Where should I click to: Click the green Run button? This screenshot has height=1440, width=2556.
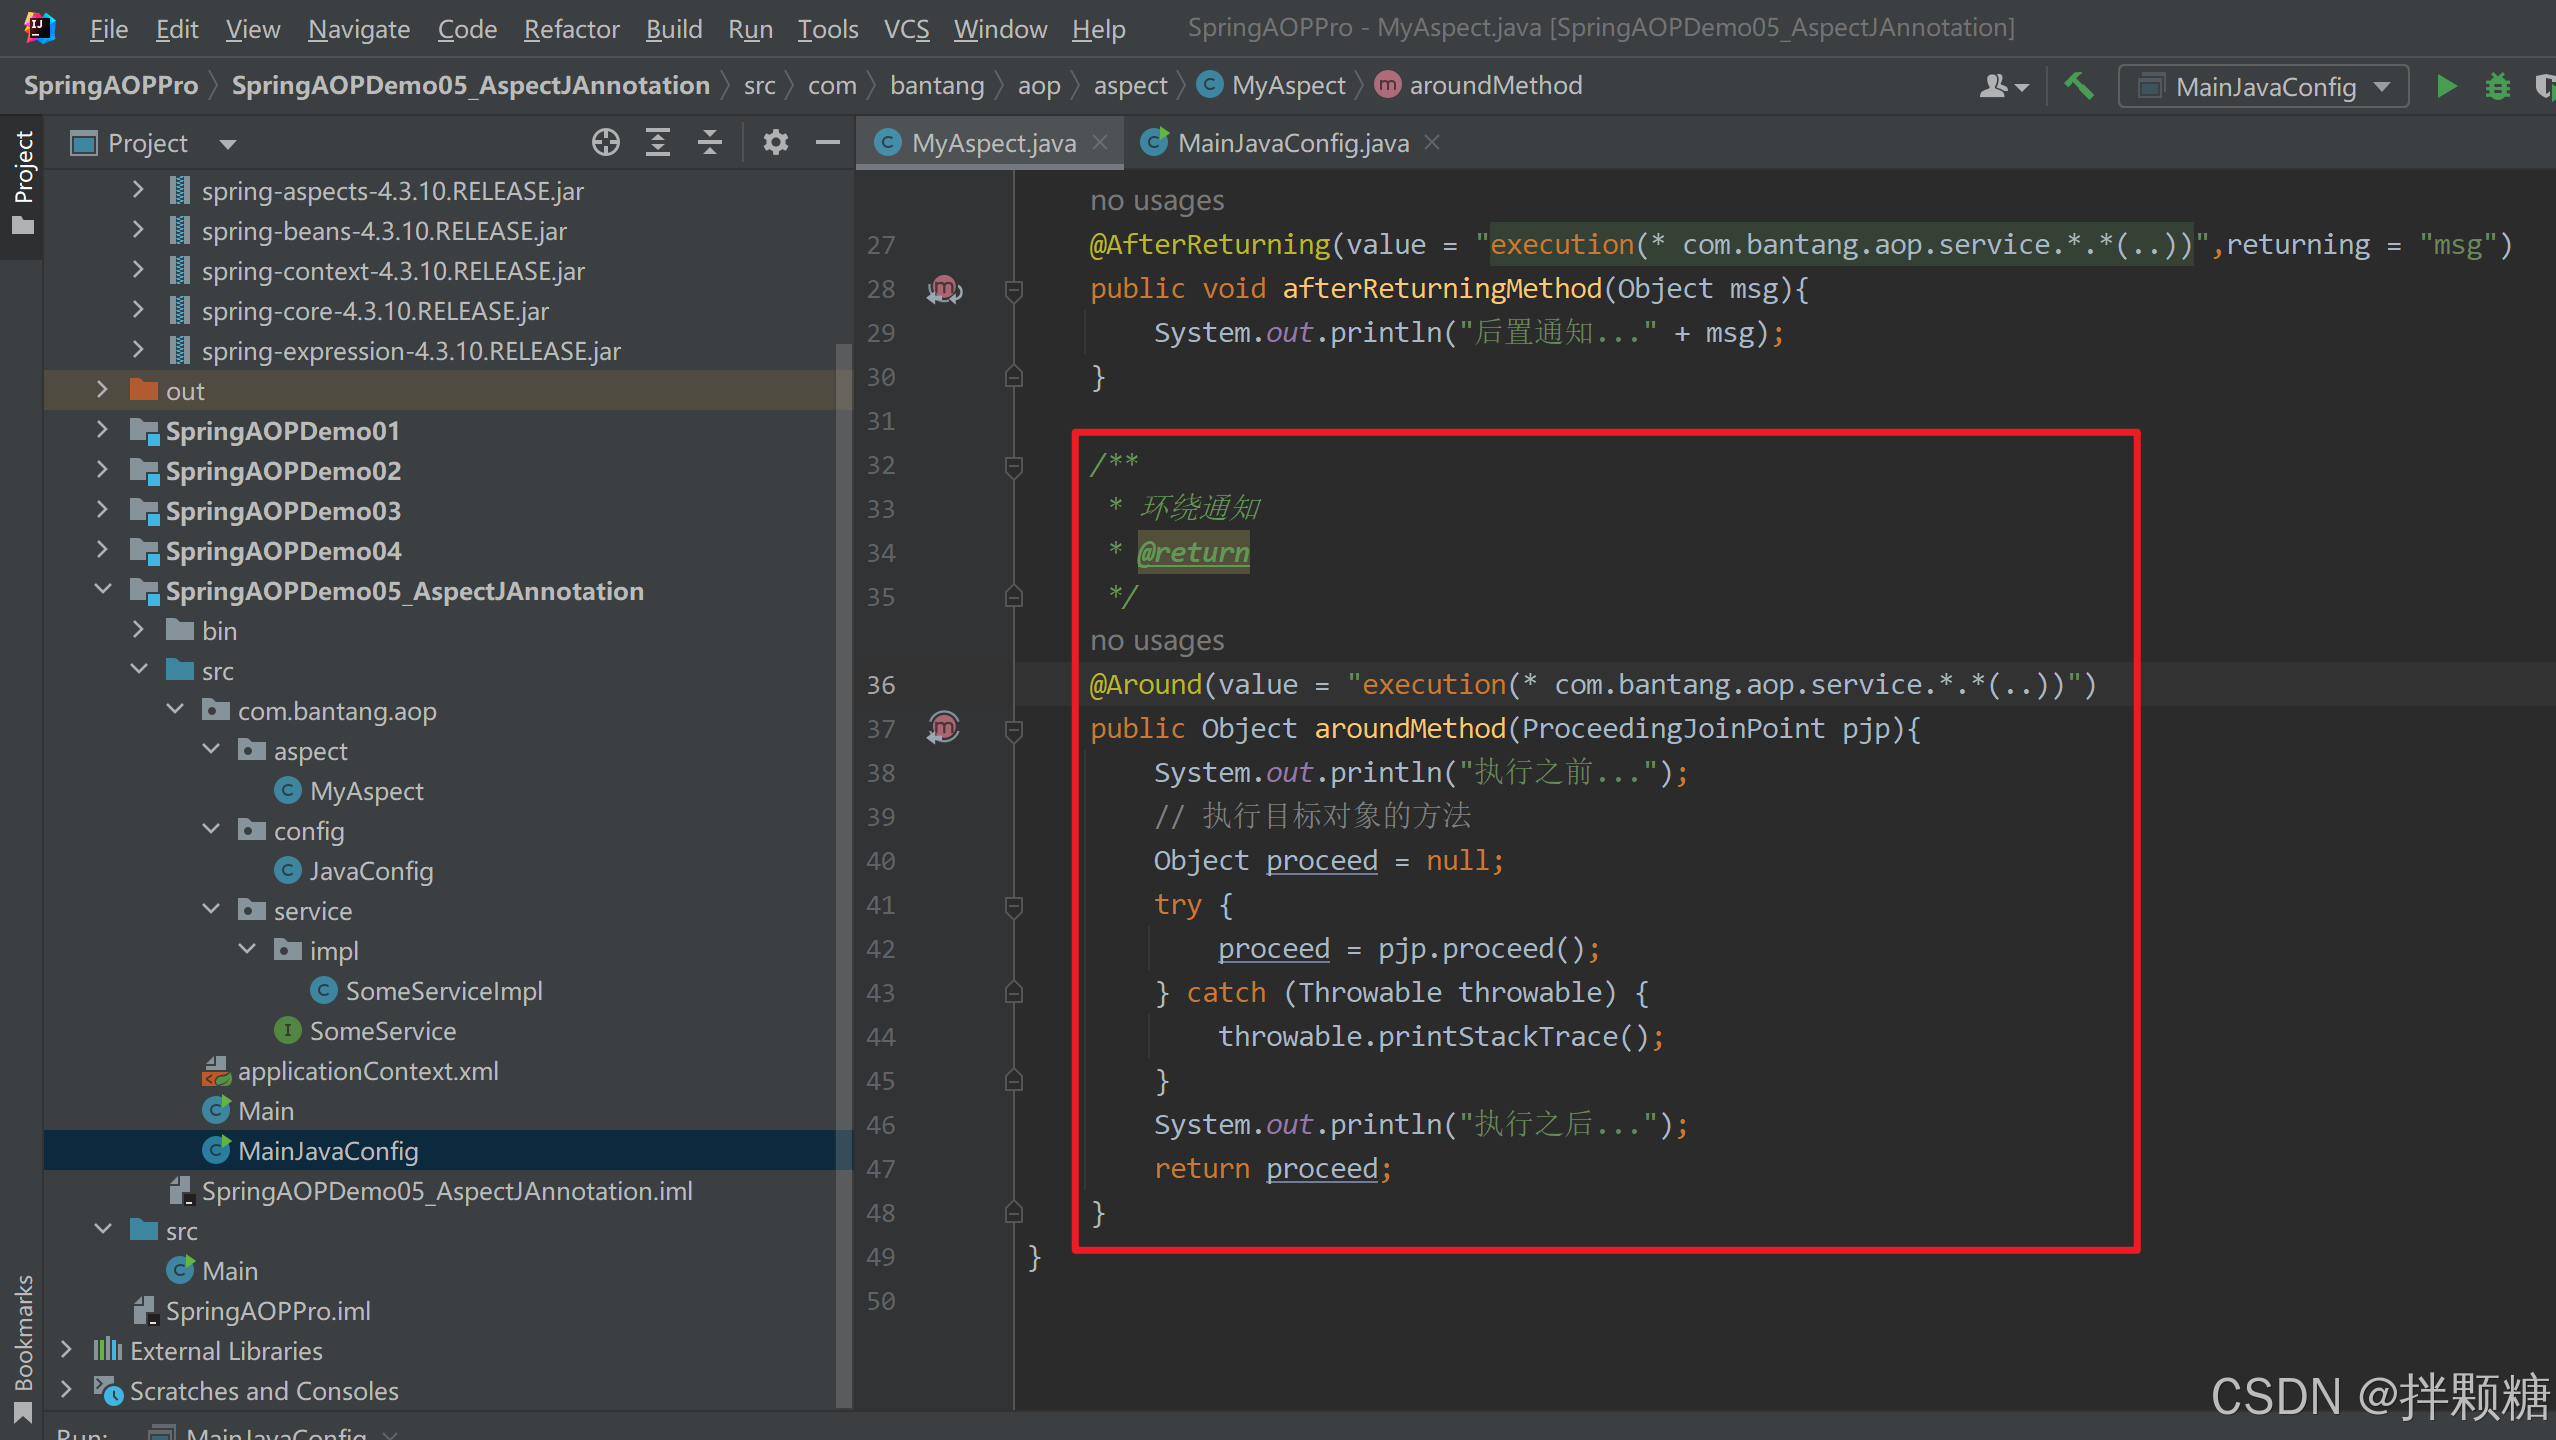tap(2446, 87)
